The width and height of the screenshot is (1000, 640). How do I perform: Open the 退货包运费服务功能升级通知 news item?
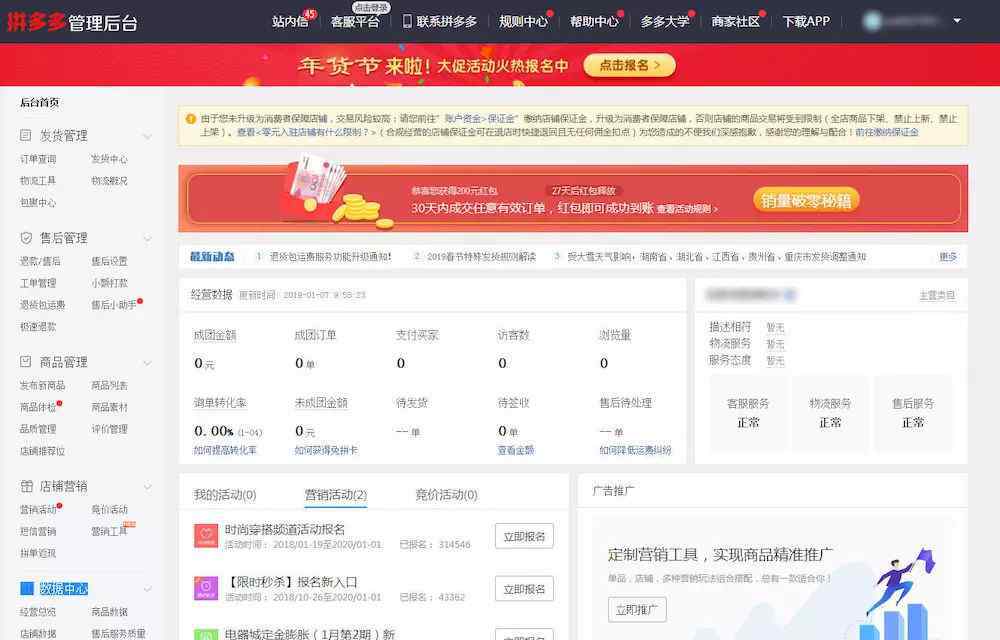330,256
